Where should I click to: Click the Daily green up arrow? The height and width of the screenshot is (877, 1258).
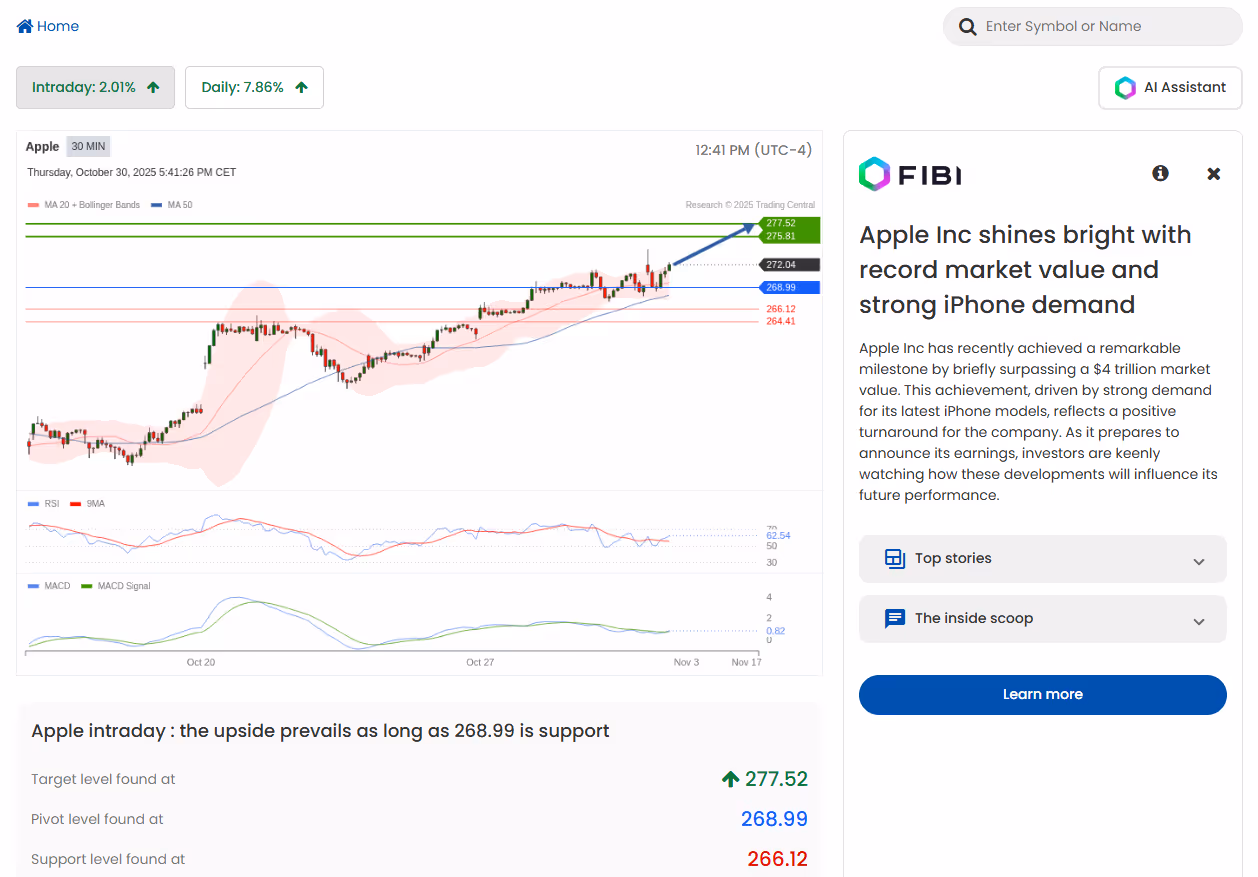(301, 87)
